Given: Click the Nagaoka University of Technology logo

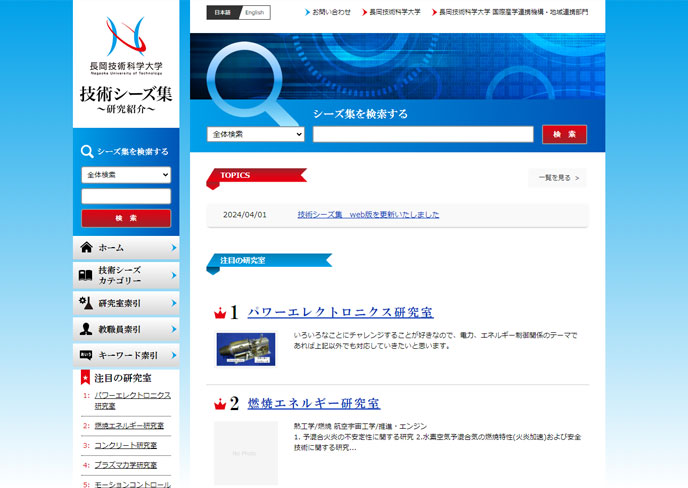Looking at the screenshot, I should click(126, 45).
